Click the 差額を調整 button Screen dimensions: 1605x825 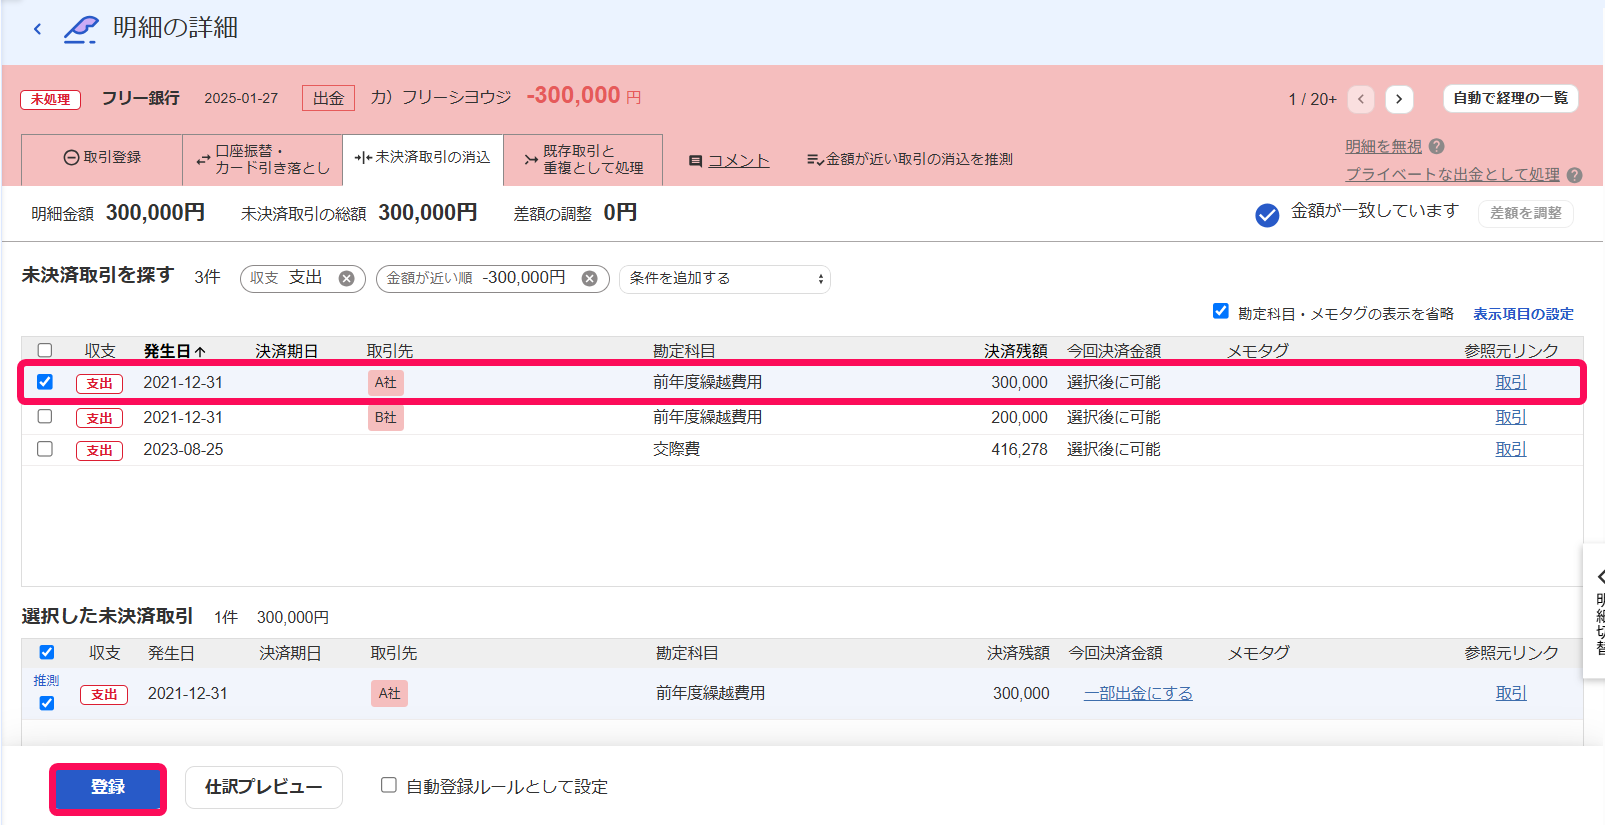pyautogui.click(x=1526, y=213)
